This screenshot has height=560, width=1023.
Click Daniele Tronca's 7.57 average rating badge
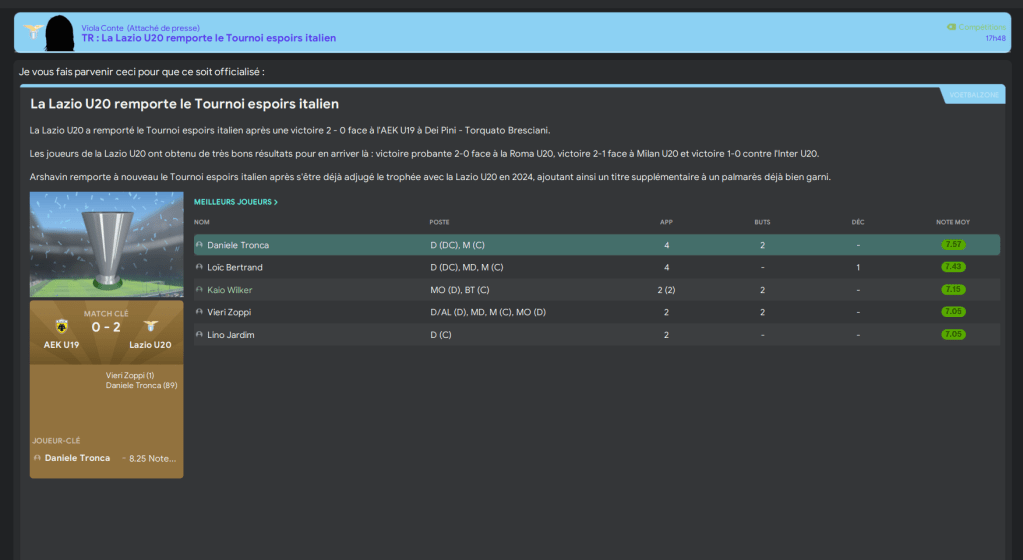coord(952,245)
